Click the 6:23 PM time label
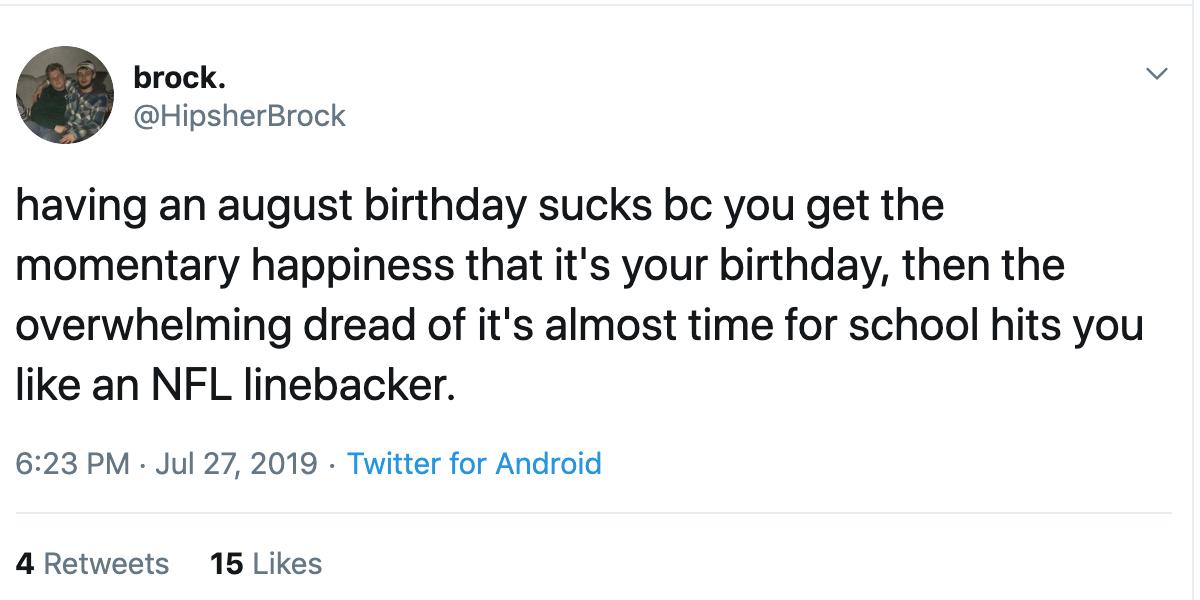This screenshot has height=600, width=1200. click(x=72, y=463)
